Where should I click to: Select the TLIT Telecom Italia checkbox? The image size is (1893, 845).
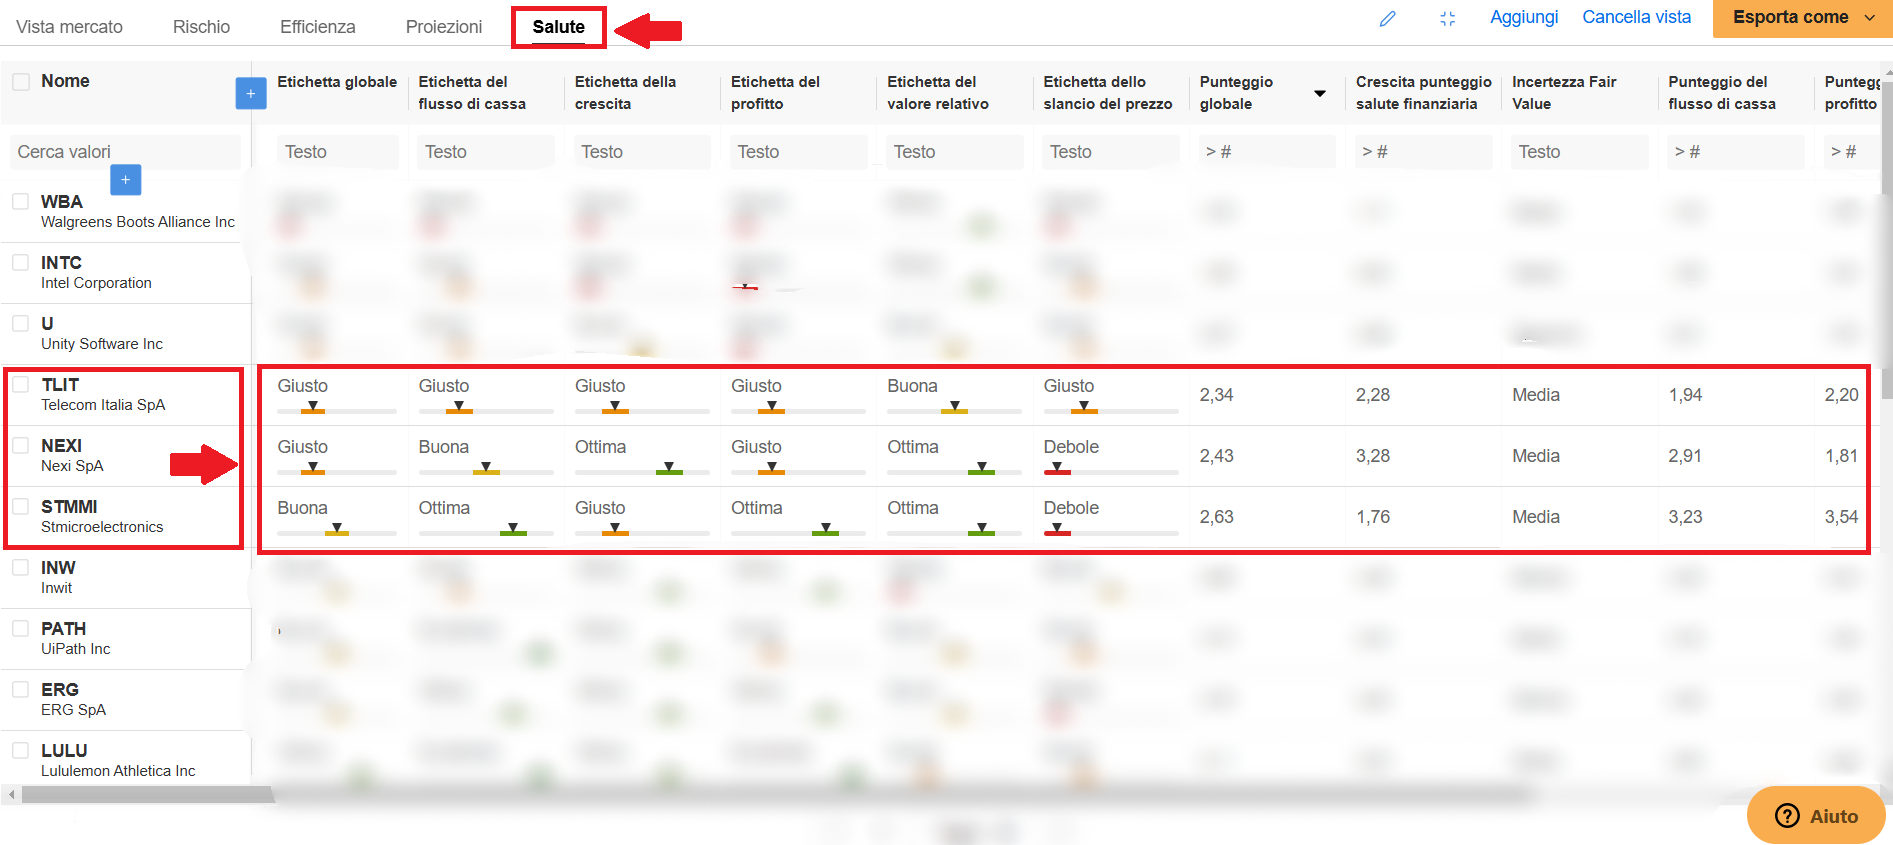point(20,384)
